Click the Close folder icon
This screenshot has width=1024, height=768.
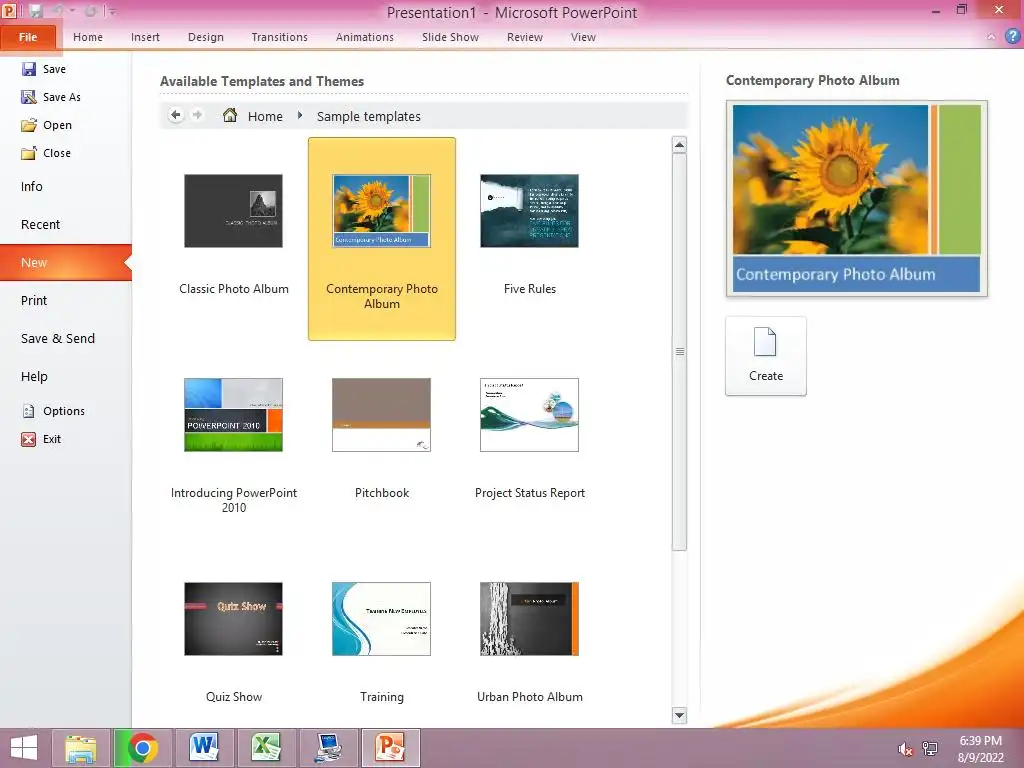(x=29, y=153)
